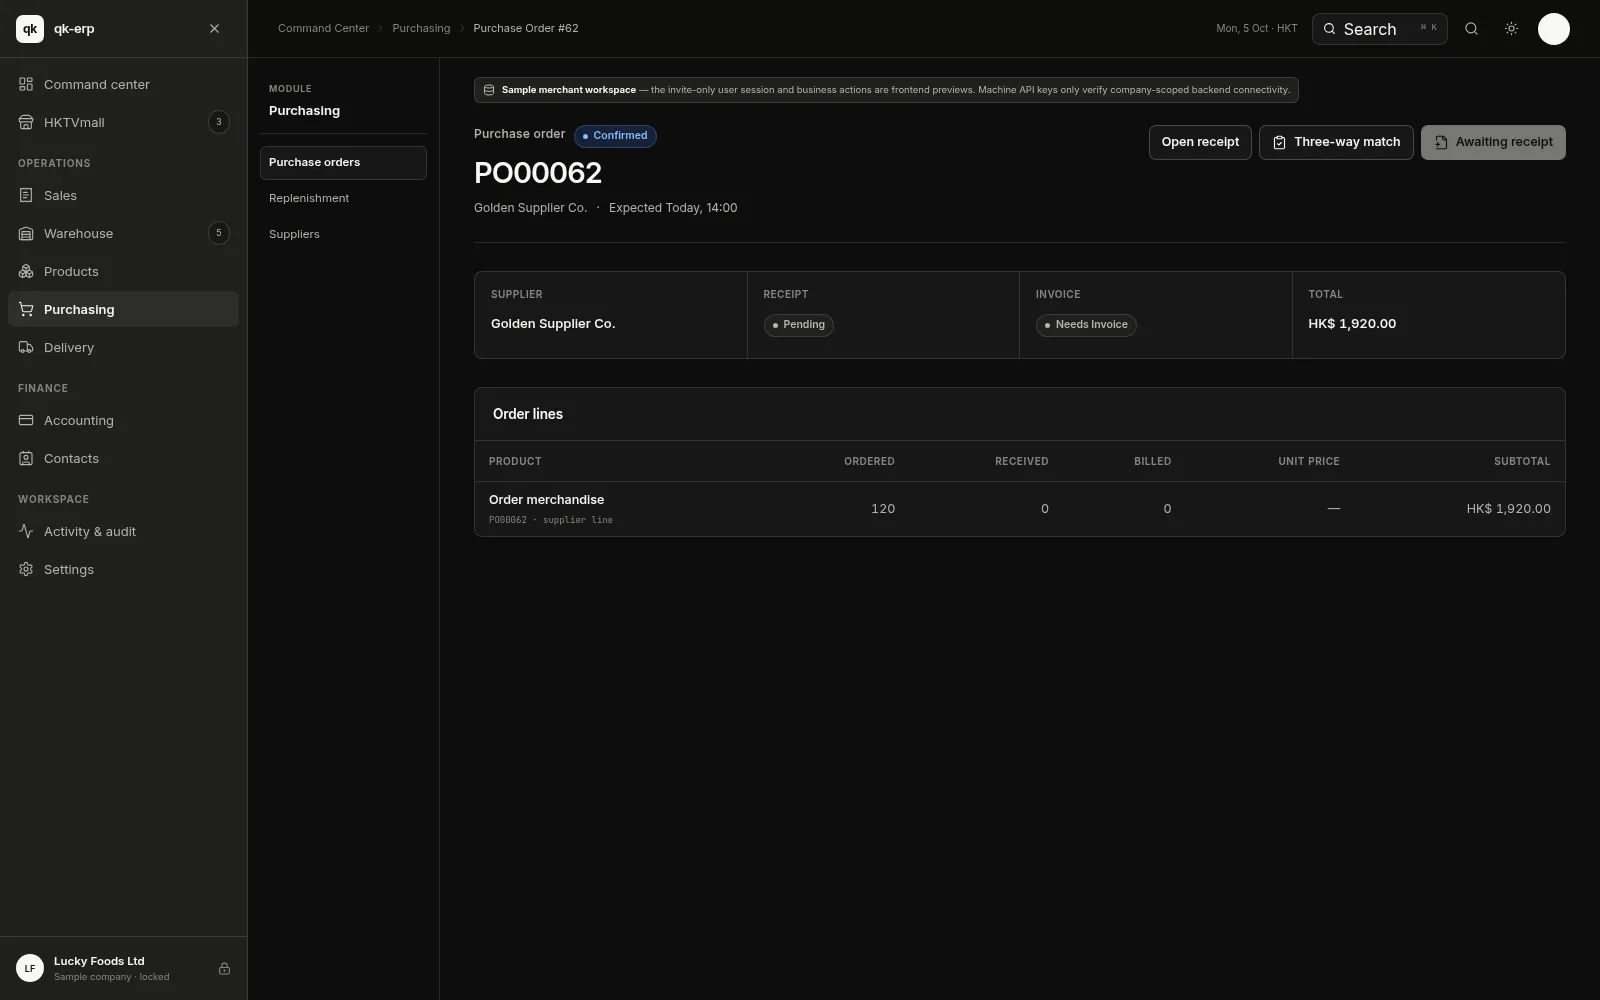
Task: Click the Delivery truck icon
Action: [26, 347]
